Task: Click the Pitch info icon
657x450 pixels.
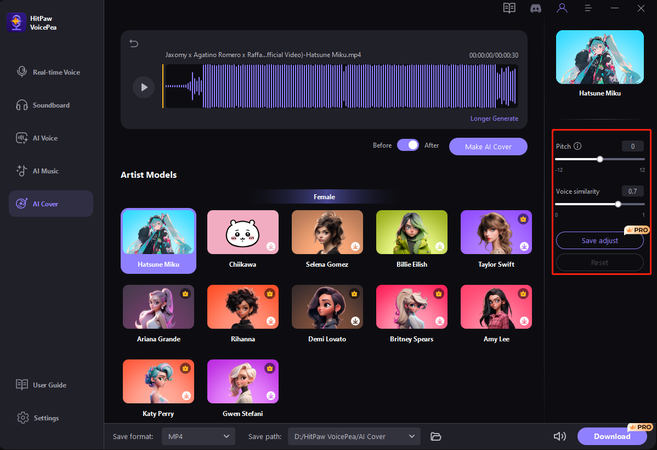Action: [577, 146]
